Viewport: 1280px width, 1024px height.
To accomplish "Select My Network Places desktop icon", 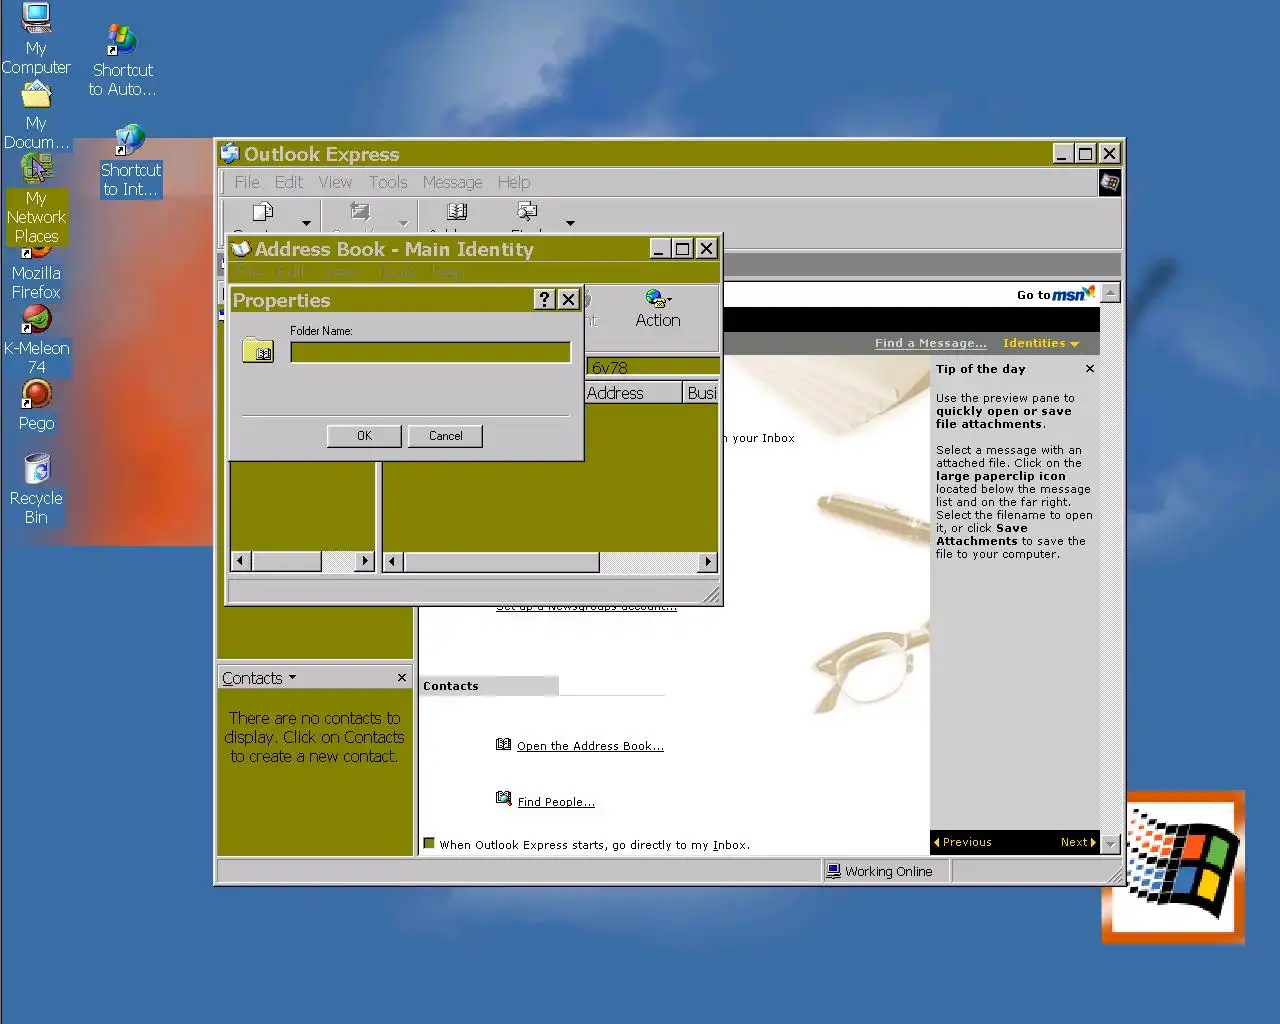I will tap(36, 202).
